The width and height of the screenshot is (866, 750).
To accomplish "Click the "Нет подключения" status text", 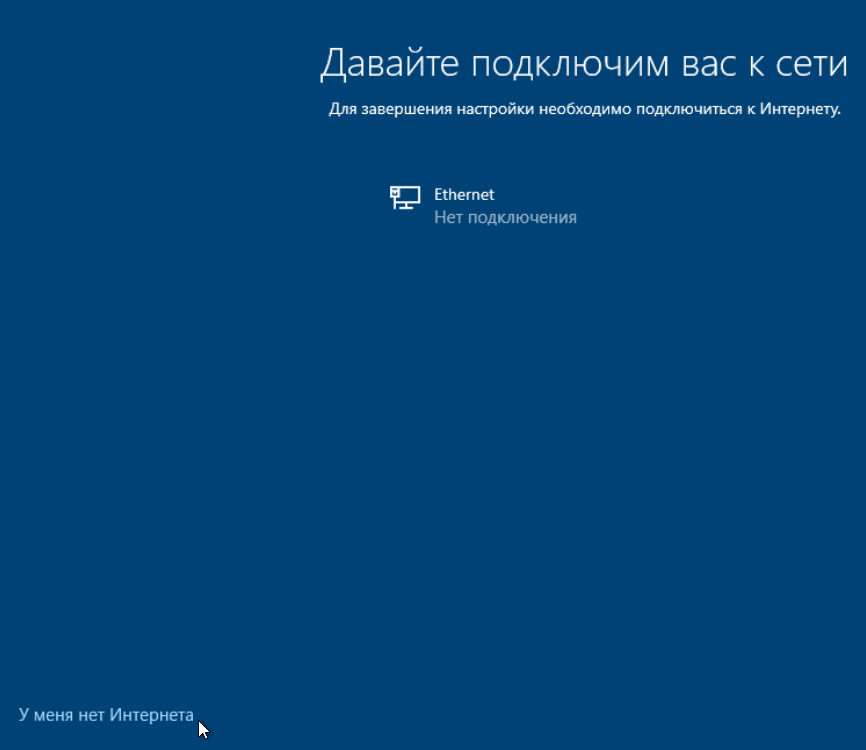I will click(505, 217).
